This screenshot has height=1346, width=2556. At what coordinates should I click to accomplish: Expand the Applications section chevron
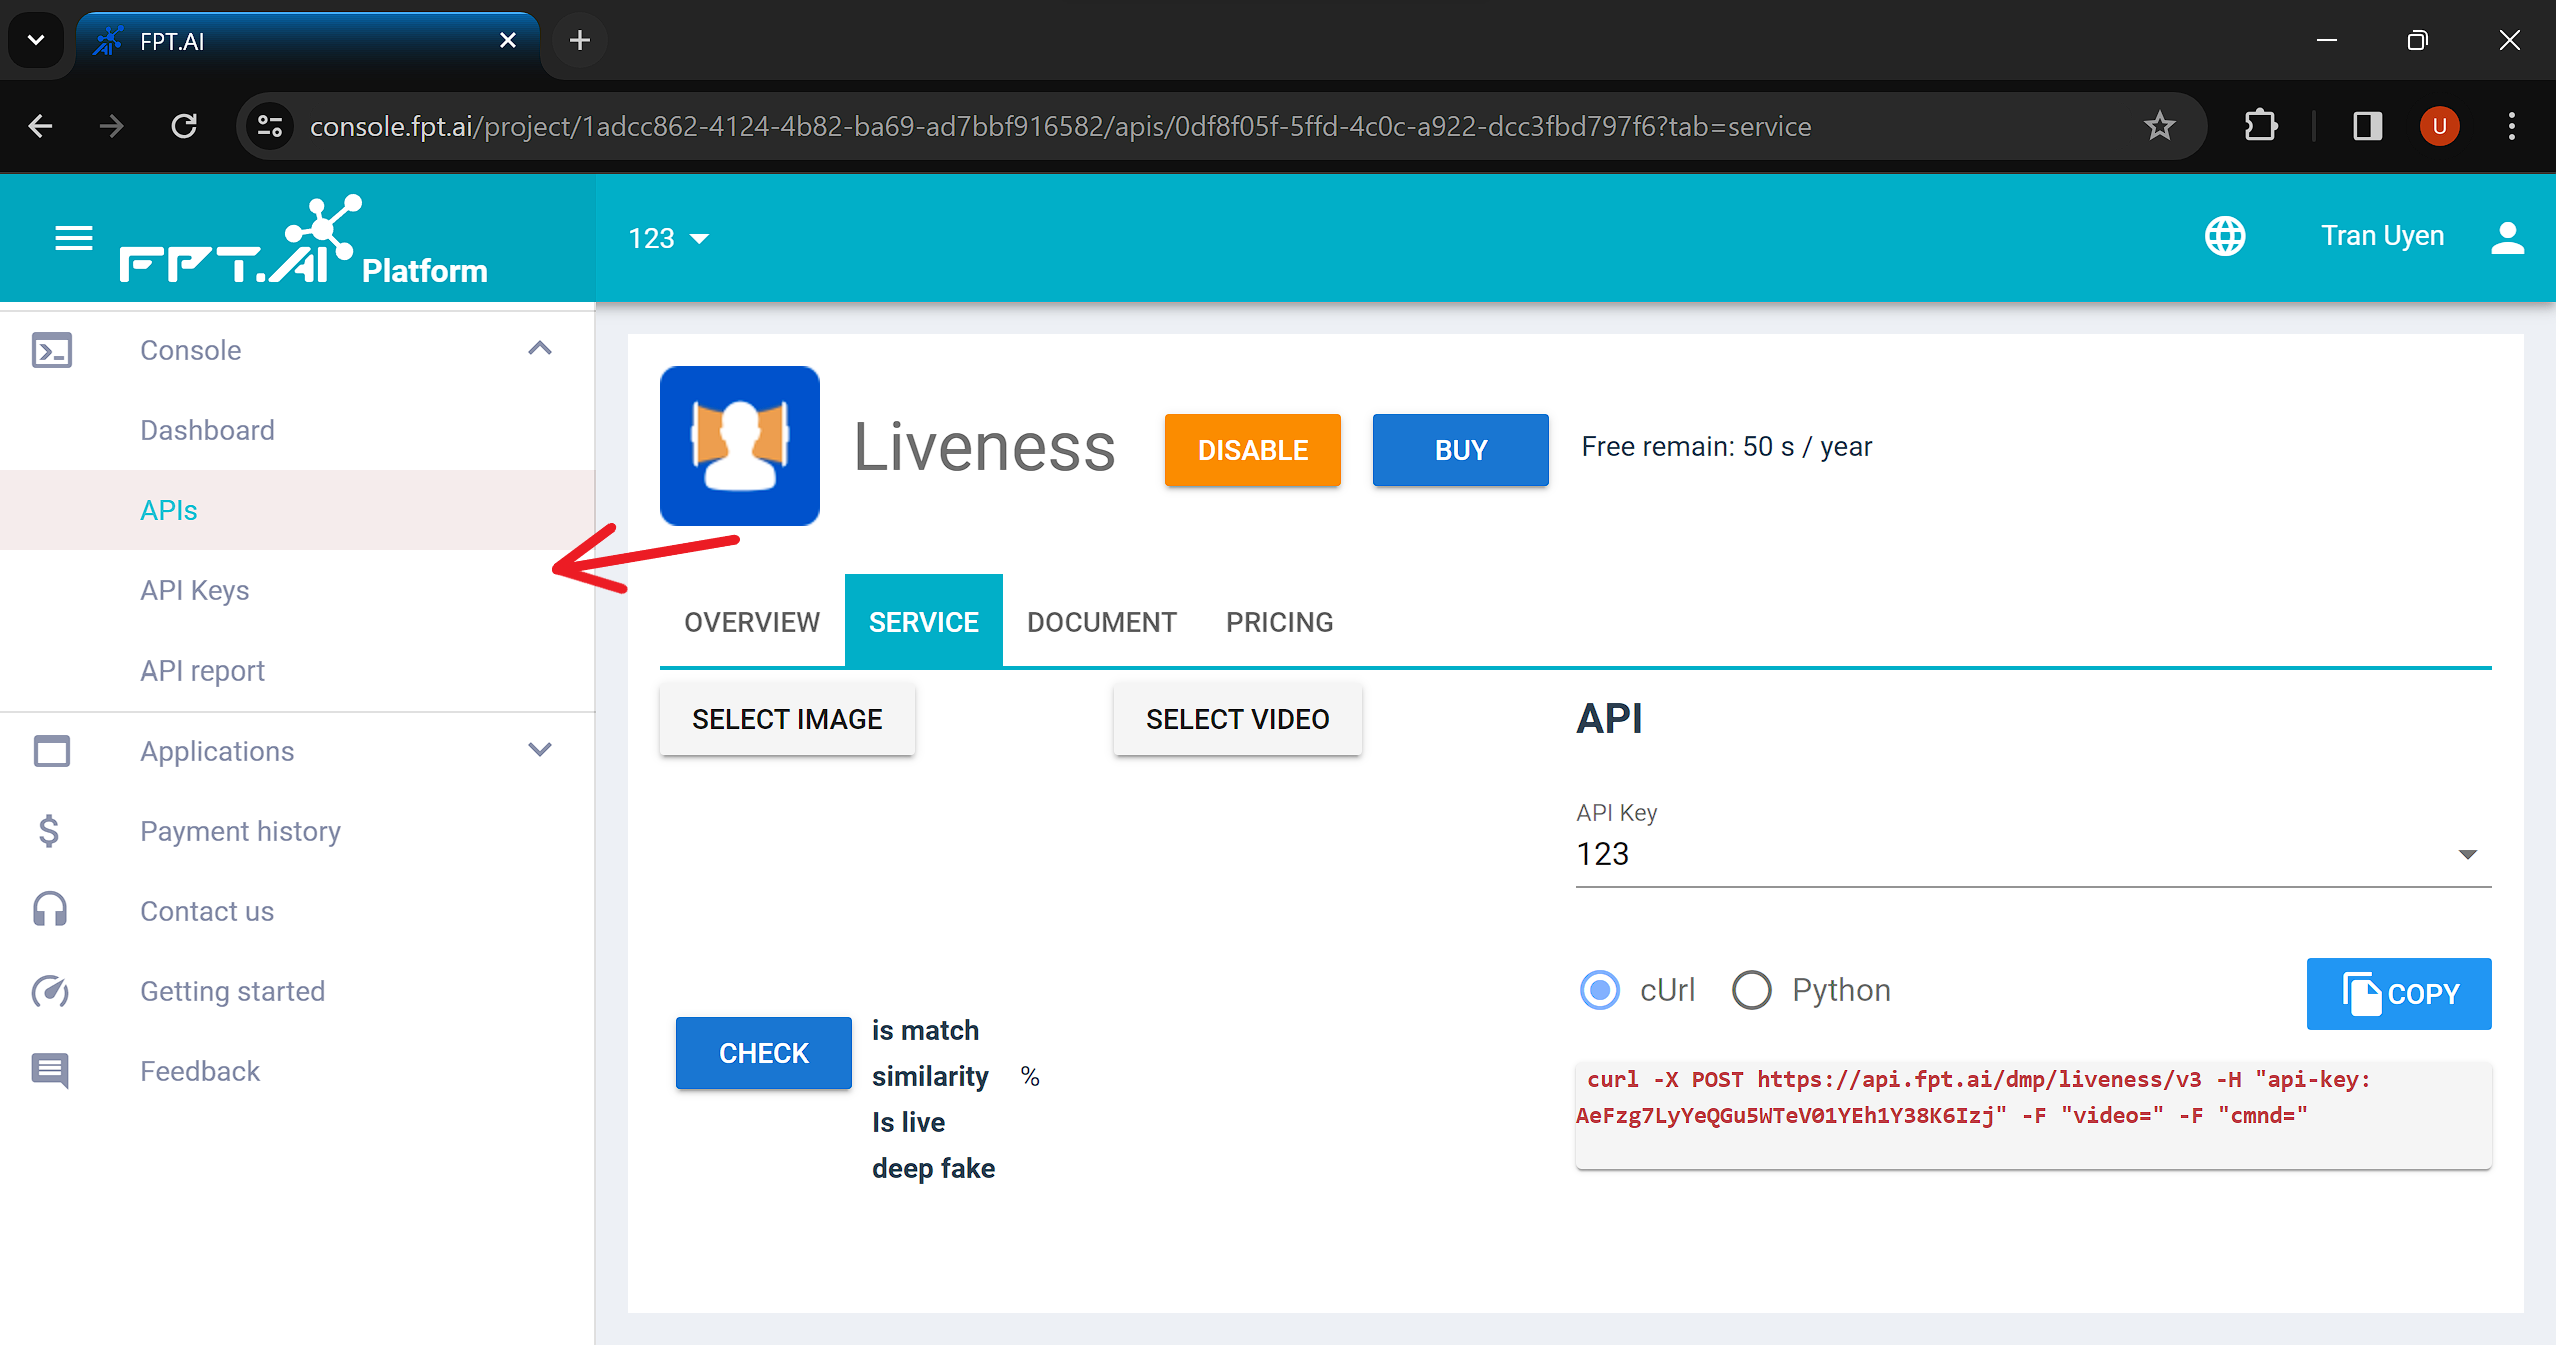[540, 750]
